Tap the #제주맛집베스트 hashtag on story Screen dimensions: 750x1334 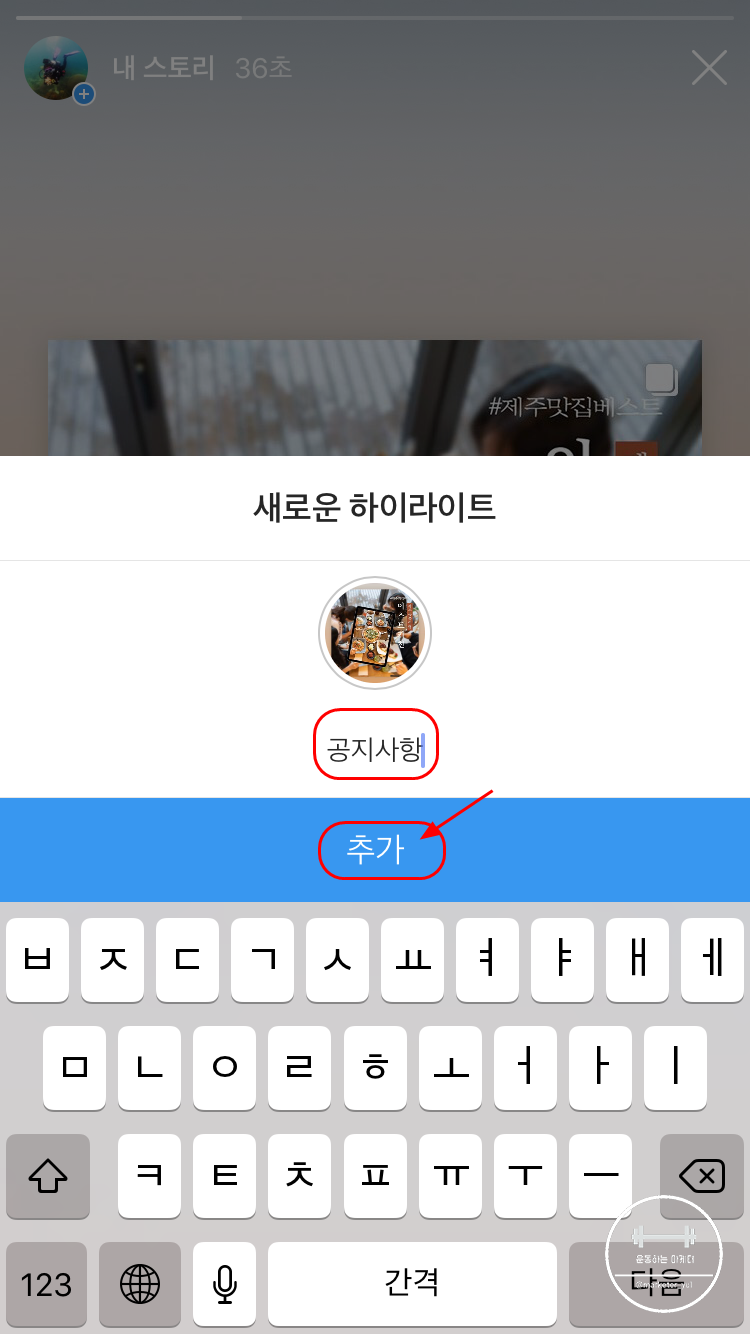(x=575, y=407)
